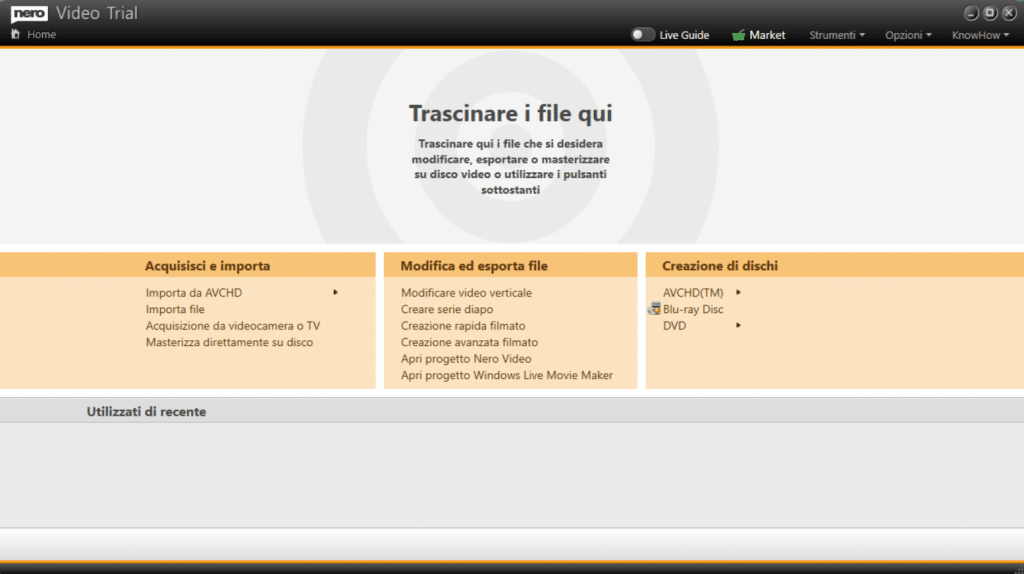
Task: Select AVCHD(TM) disc creation
Action: click(693, 293)
